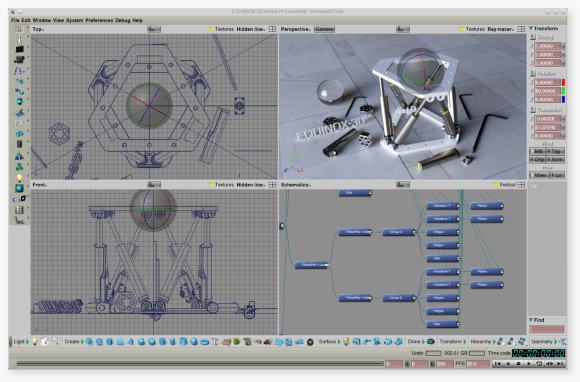Open the Edit menu

coord(26,20)
